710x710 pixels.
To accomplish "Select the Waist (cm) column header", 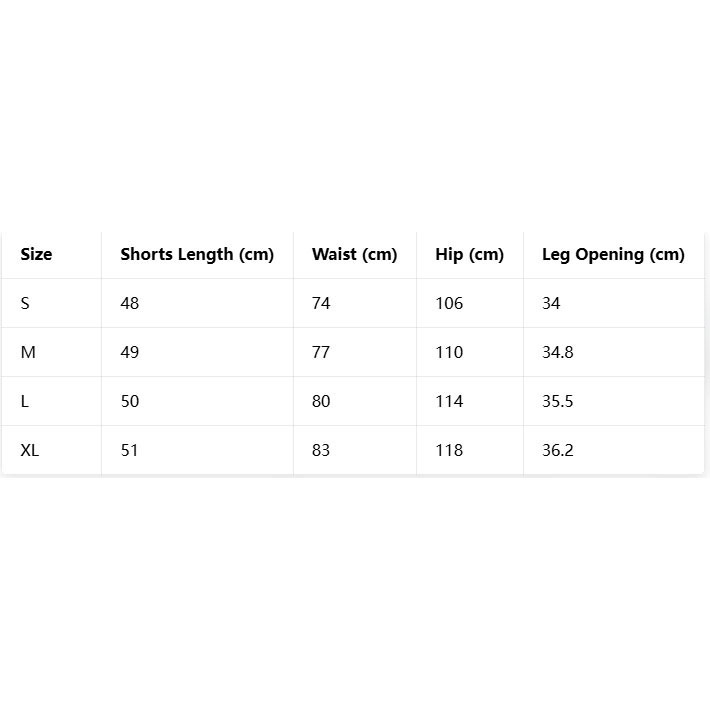I will 354,254.
